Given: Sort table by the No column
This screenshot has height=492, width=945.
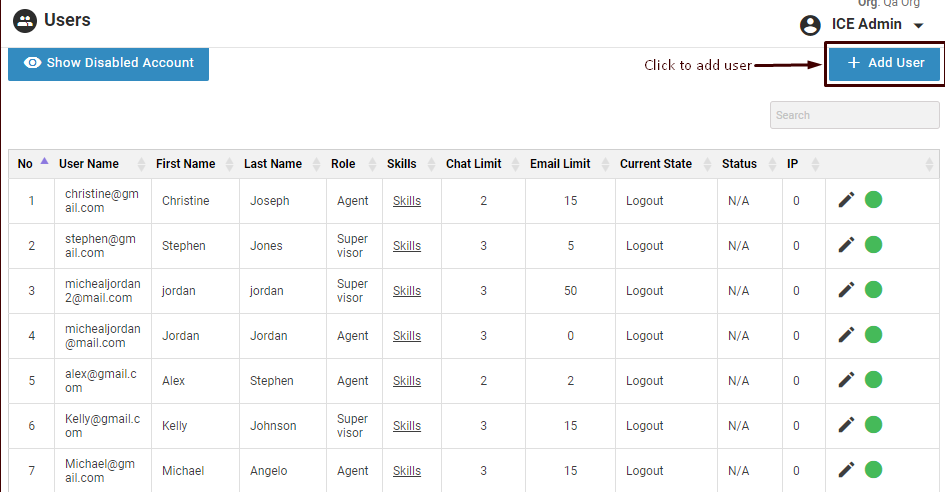Looking at the screenshot, I should point(26,164).
